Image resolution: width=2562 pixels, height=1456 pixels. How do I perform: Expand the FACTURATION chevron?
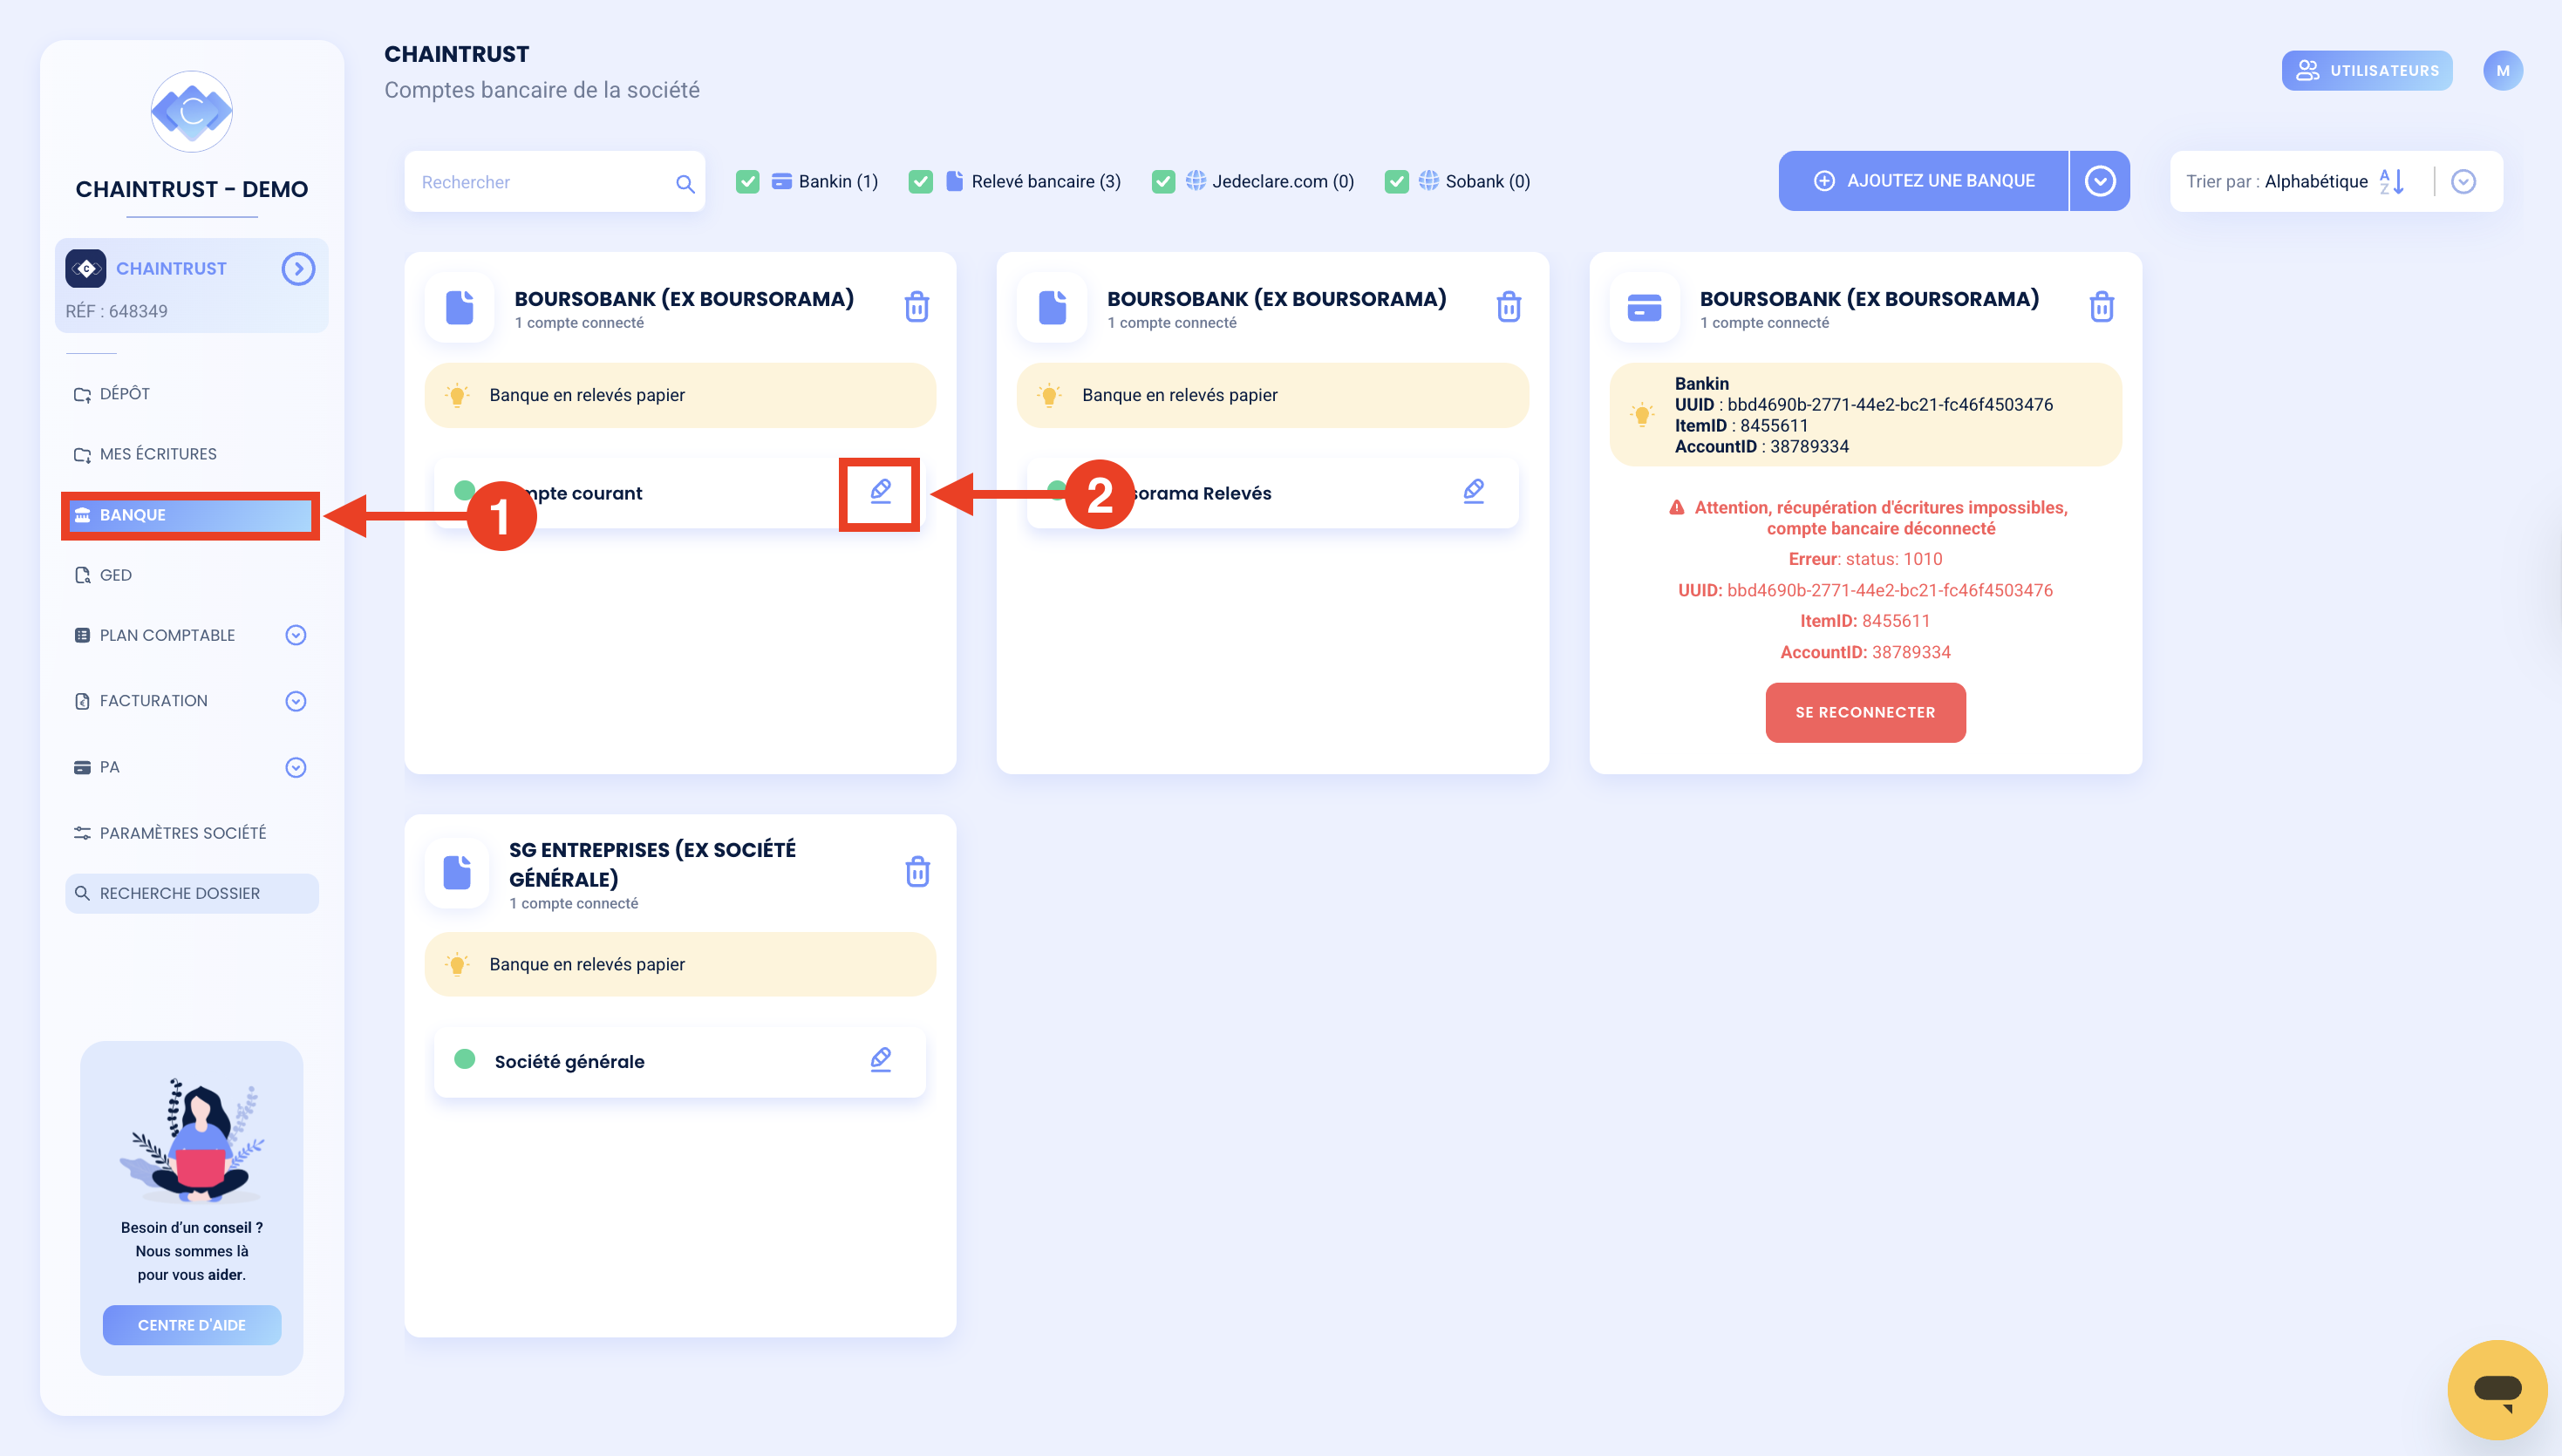point(296,701)
